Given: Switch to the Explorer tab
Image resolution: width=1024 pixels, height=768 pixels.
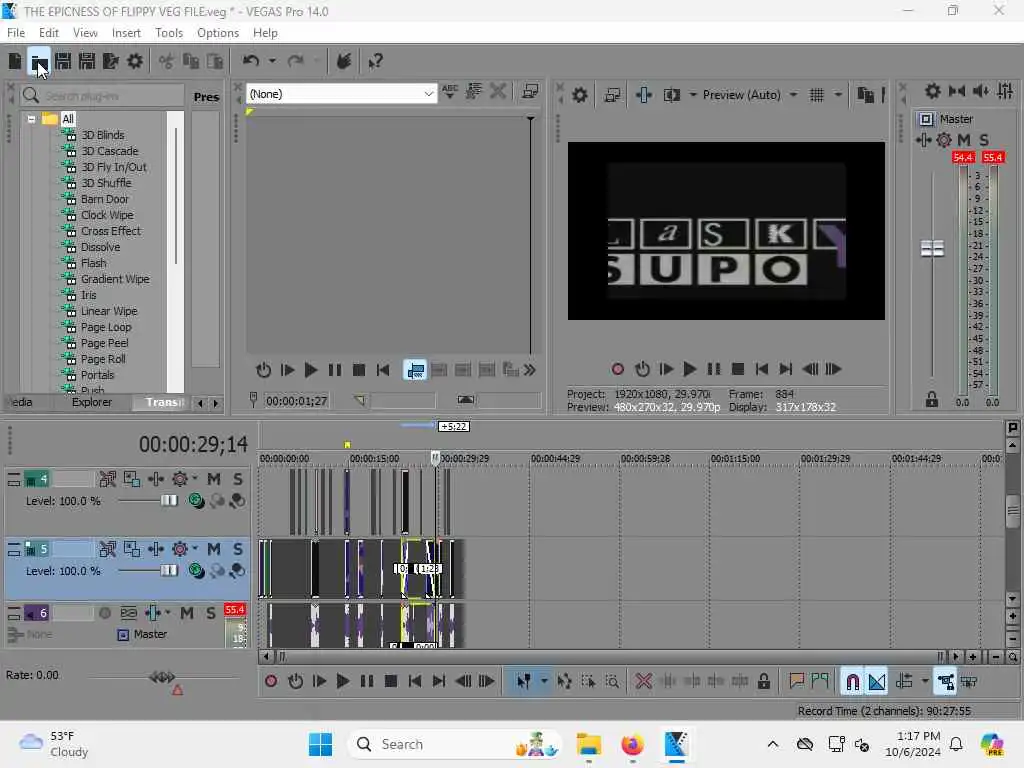Looking at the screenshot, I should tap(91, 402).
